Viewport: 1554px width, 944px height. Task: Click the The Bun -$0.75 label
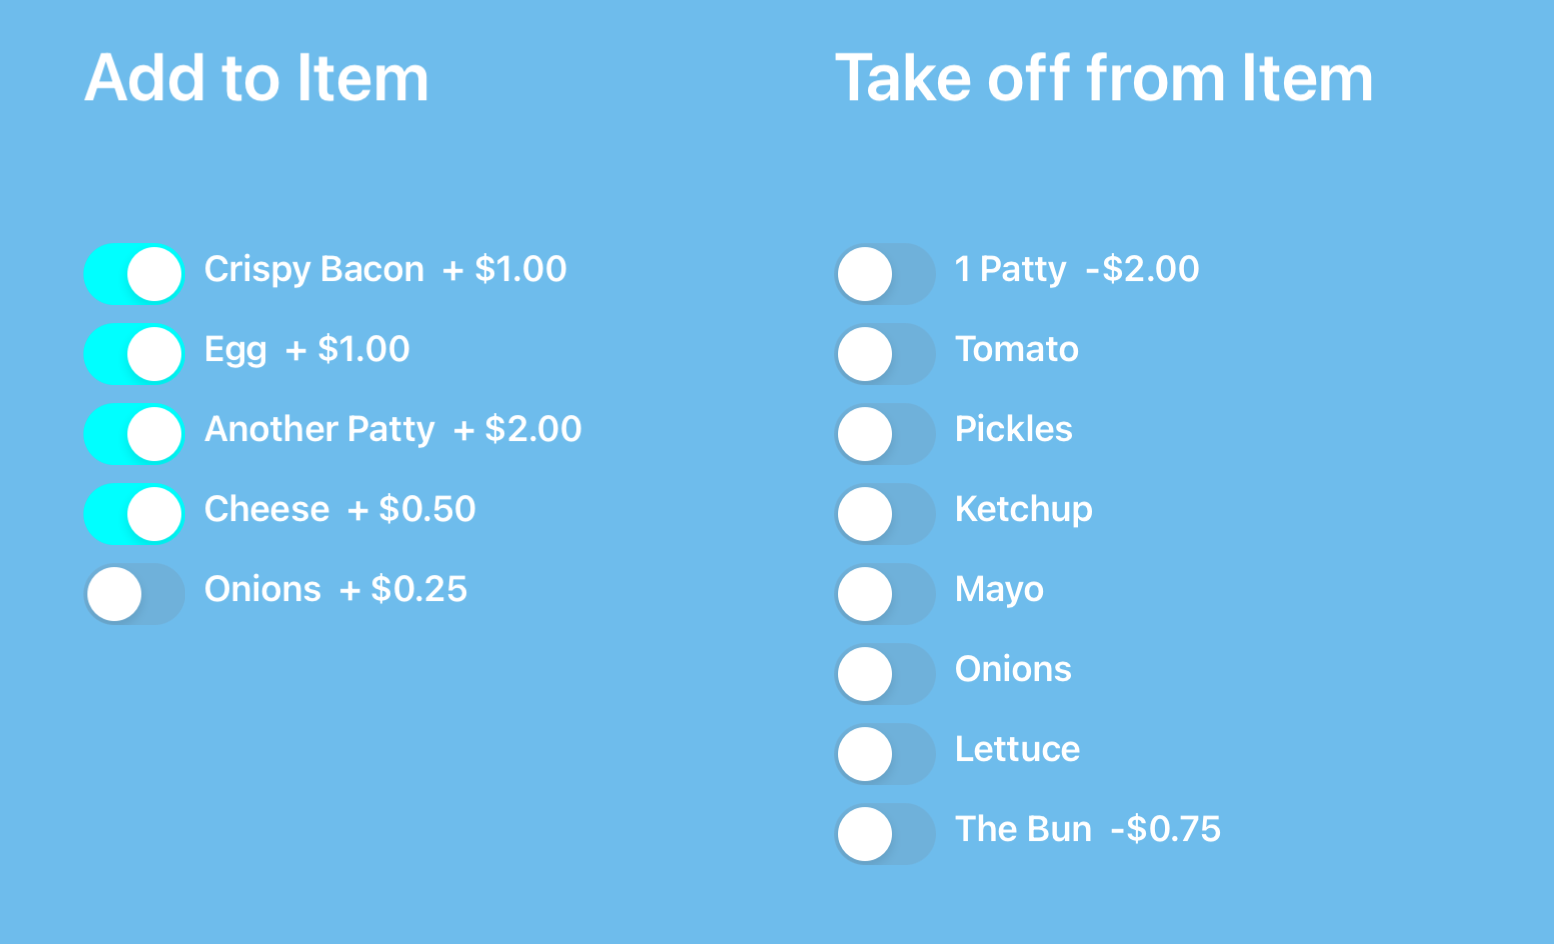(1087, 829)
